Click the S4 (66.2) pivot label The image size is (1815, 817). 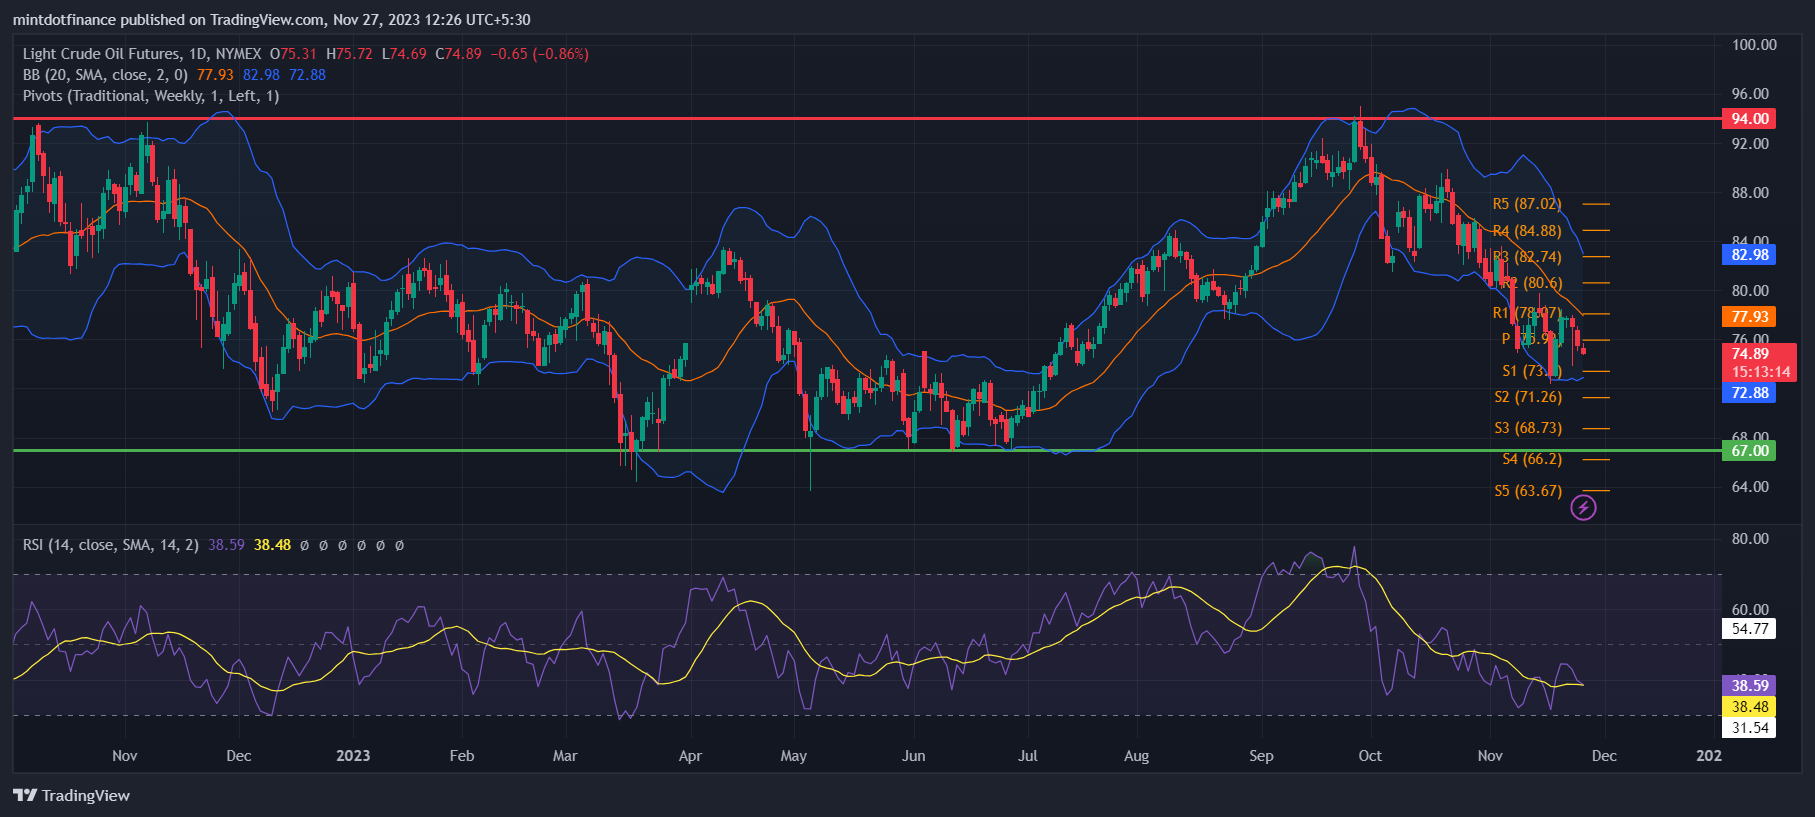1532,459
